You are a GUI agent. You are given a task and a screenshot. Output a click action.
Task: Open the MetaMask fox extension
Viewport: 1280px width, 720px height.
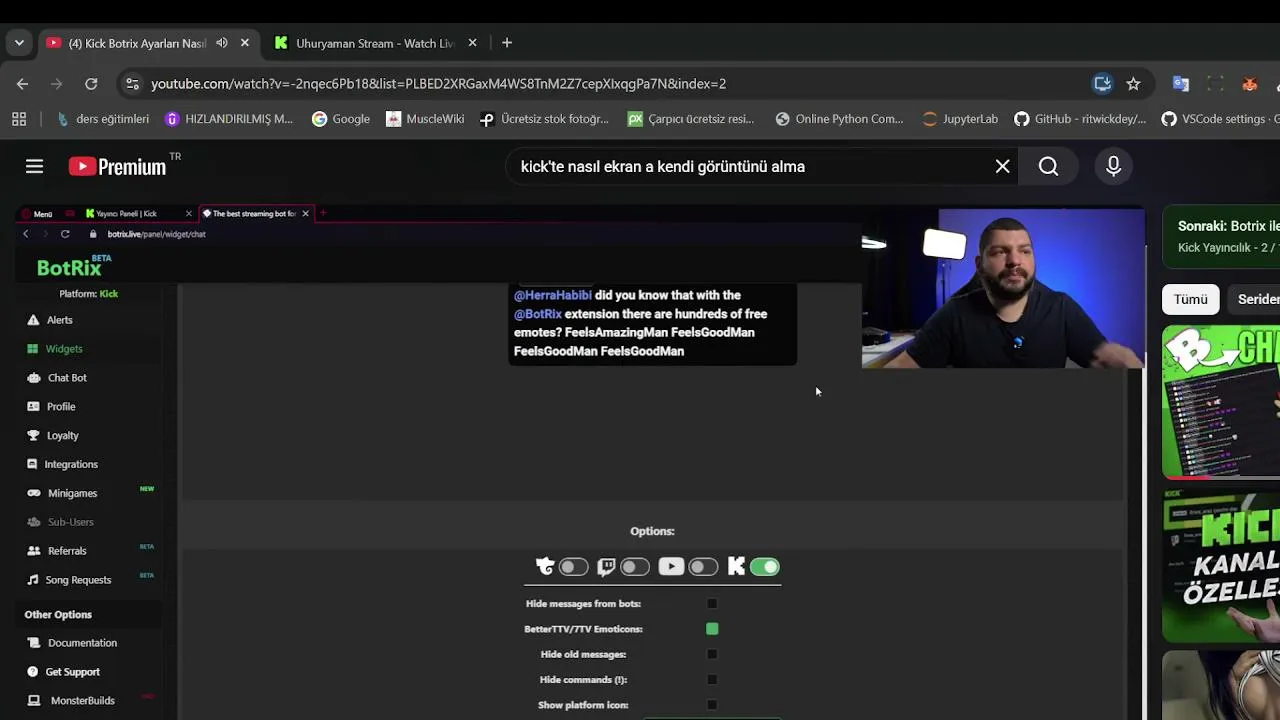tap(1249, 84)
